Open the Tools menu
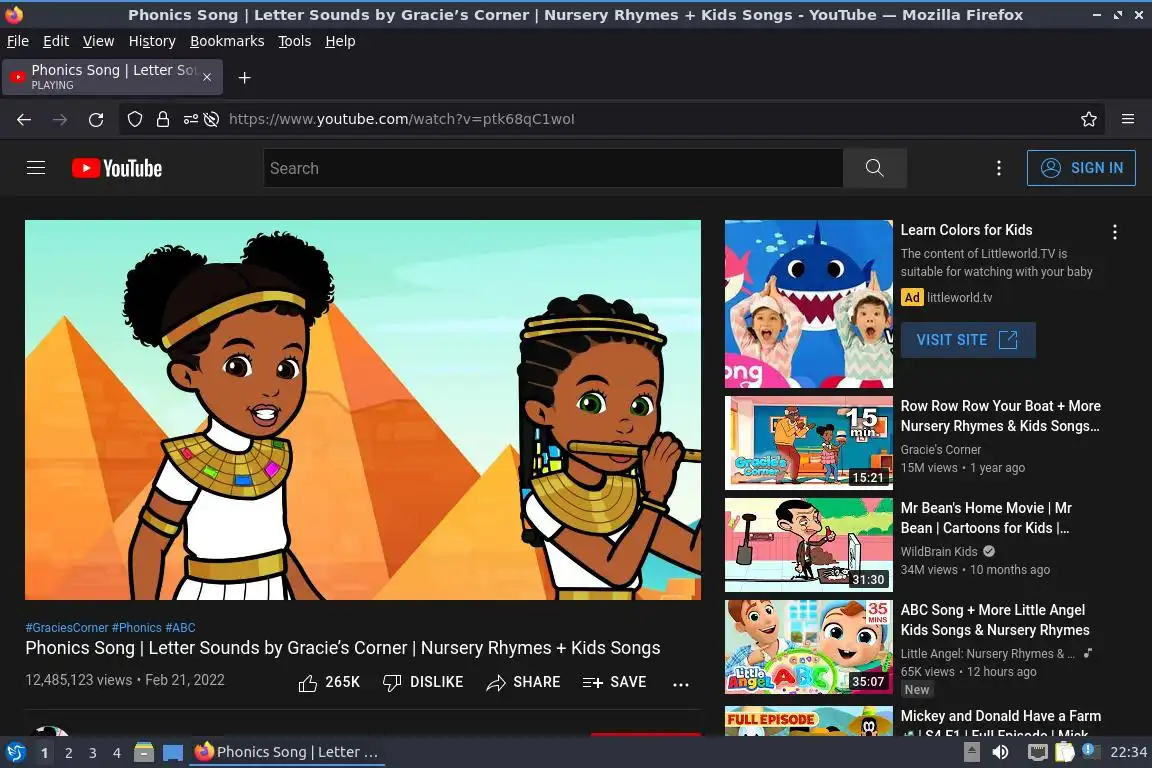 point(295,41)
